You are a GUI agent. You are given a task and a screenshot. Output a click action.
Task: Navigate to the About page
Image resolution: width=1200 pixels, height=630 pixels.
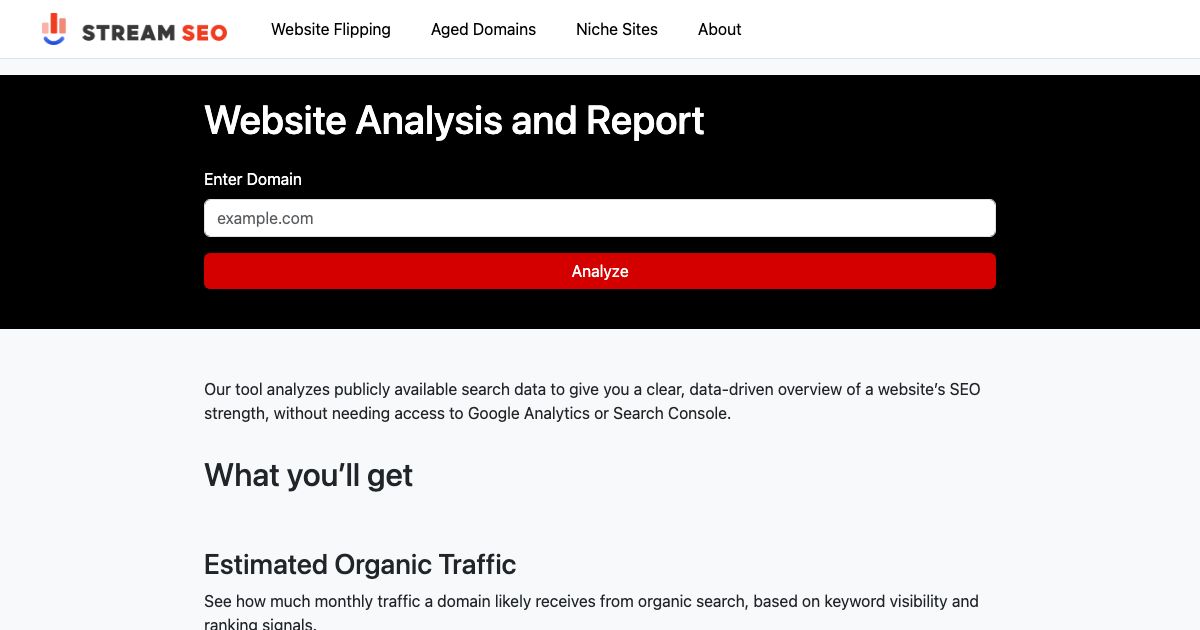[x=719, y=29]
